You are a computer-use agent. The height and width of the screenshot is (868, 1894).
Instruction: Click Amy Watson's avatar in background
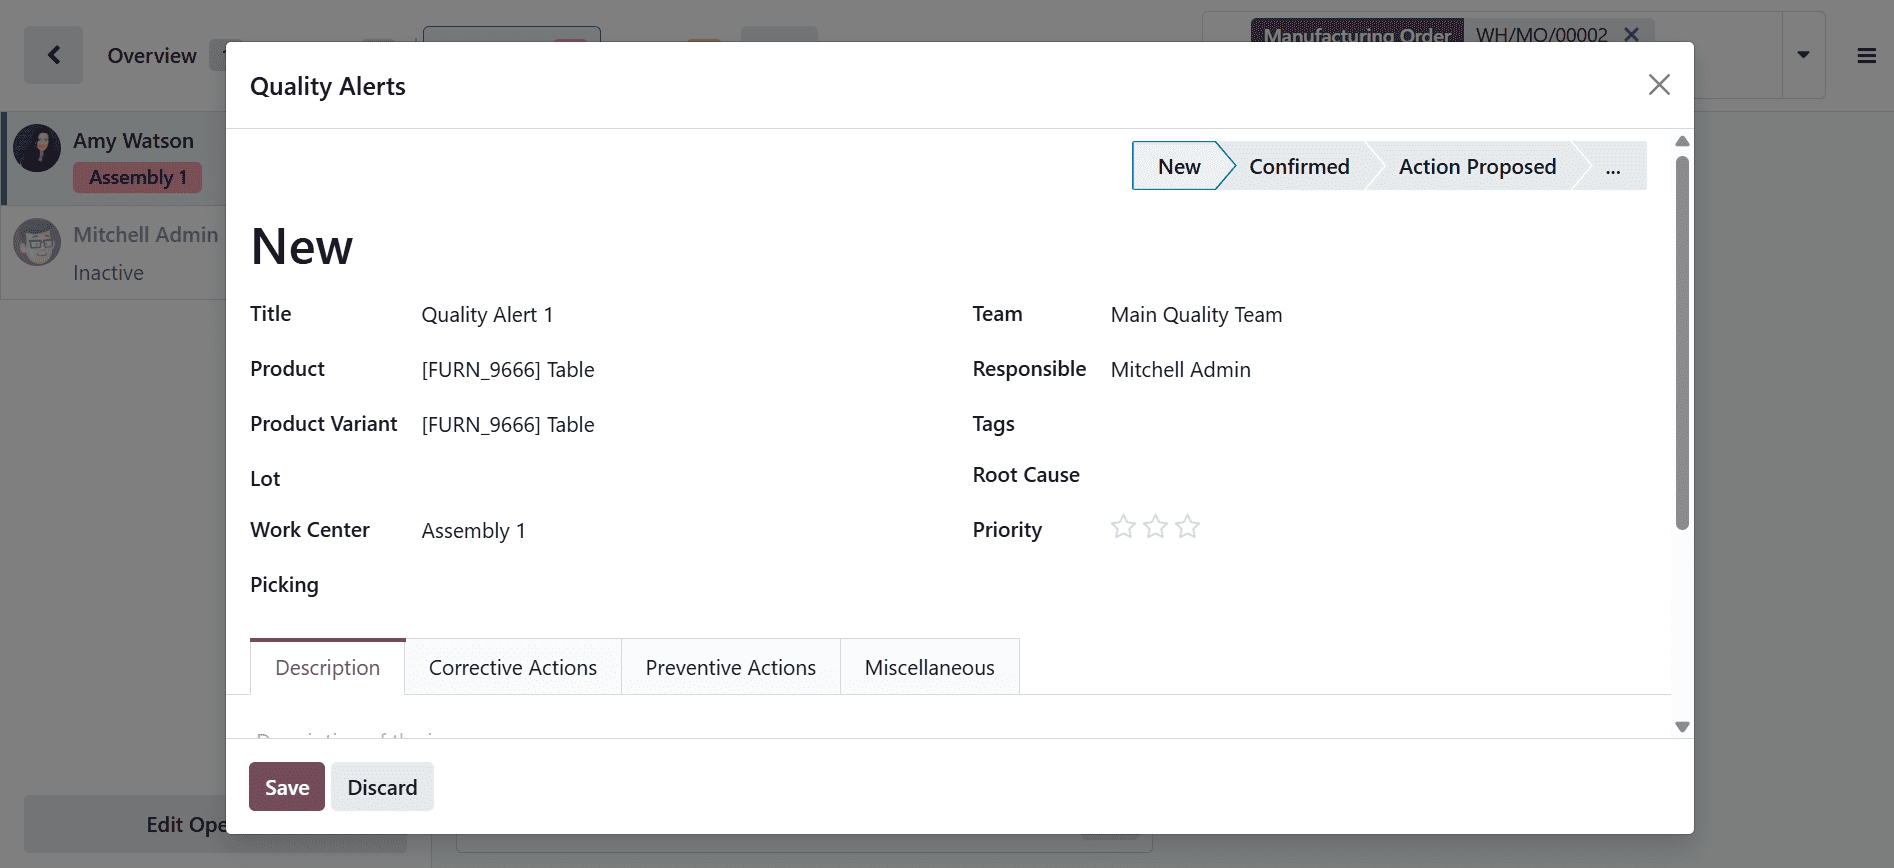point(37,148)
